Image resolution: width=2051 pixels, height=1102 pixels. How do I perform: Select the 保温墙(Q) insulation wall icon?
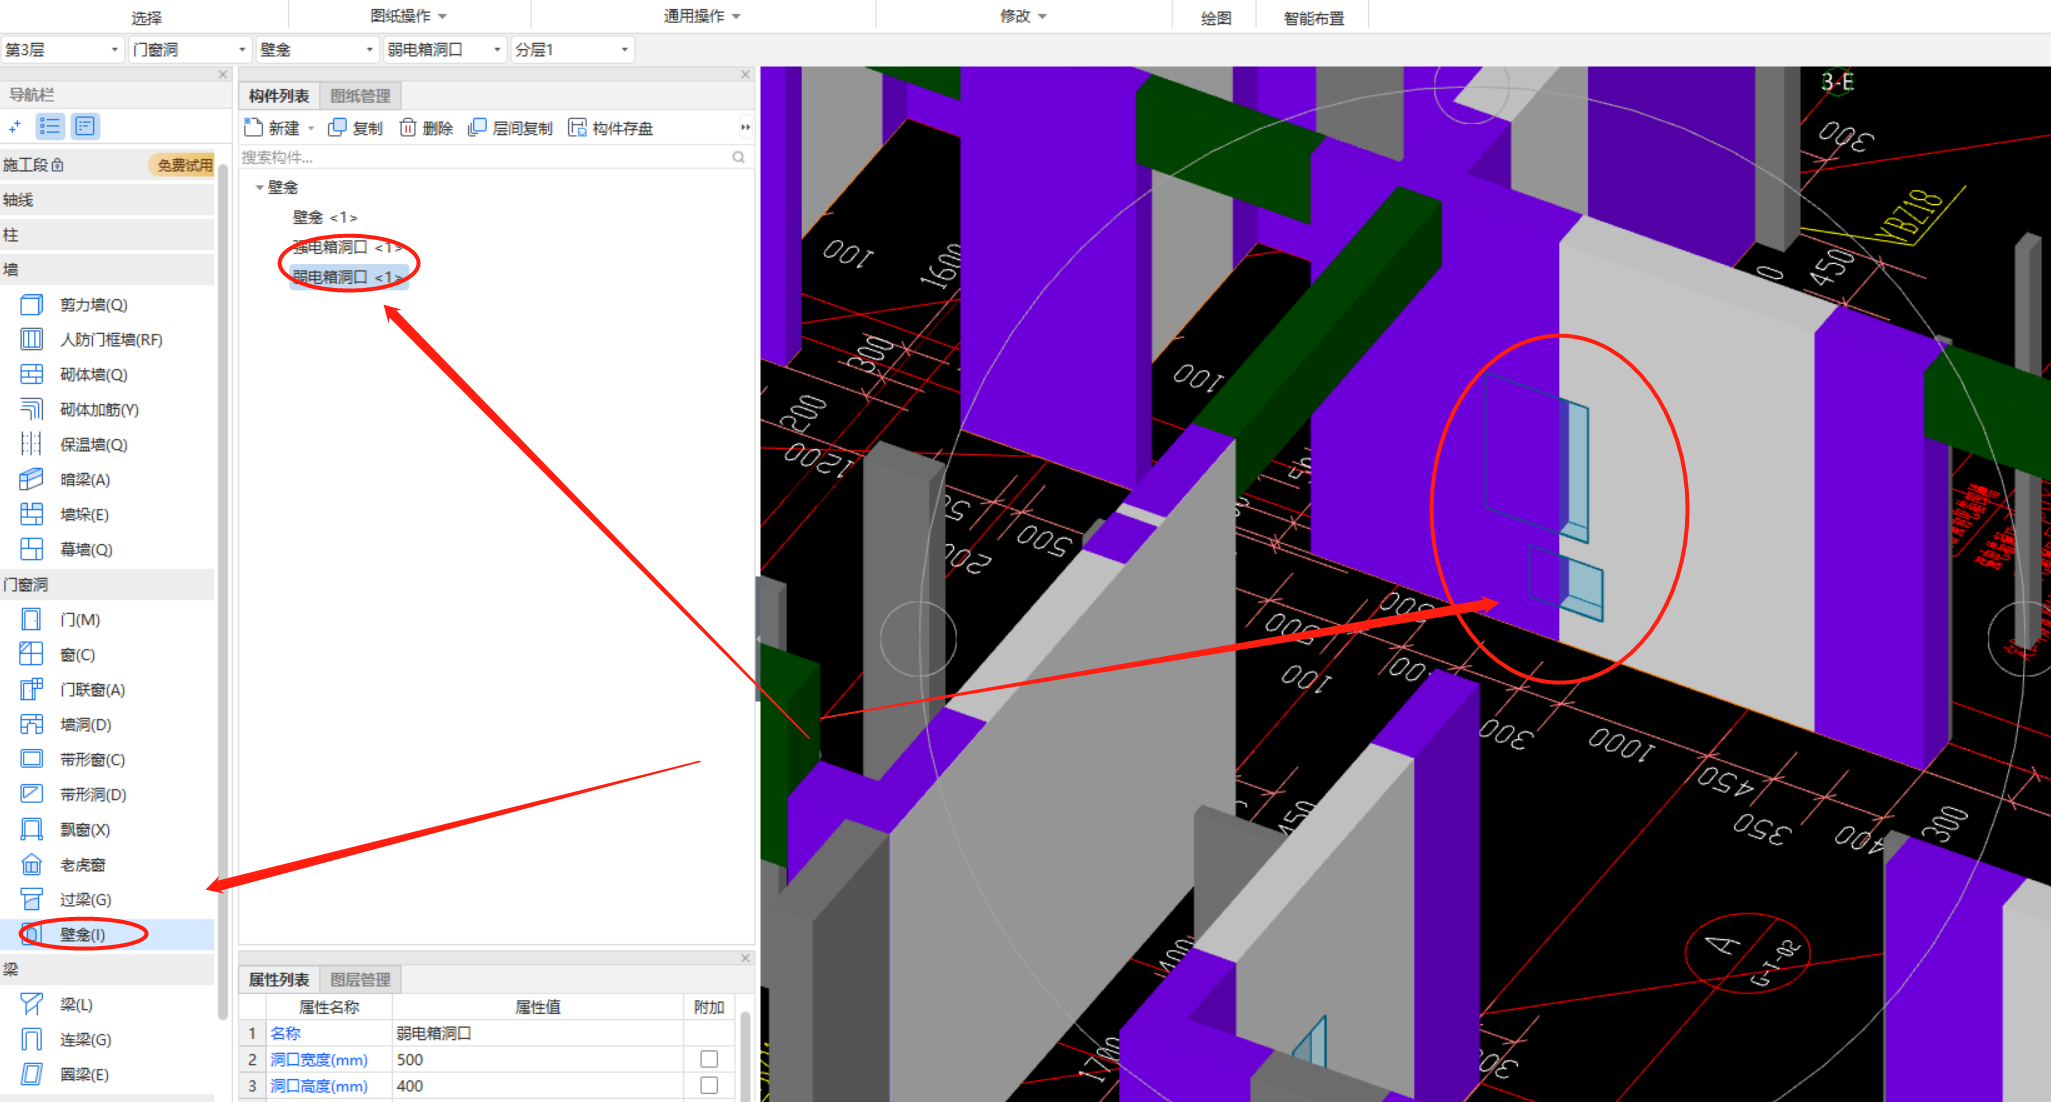[x=32, y=445]
